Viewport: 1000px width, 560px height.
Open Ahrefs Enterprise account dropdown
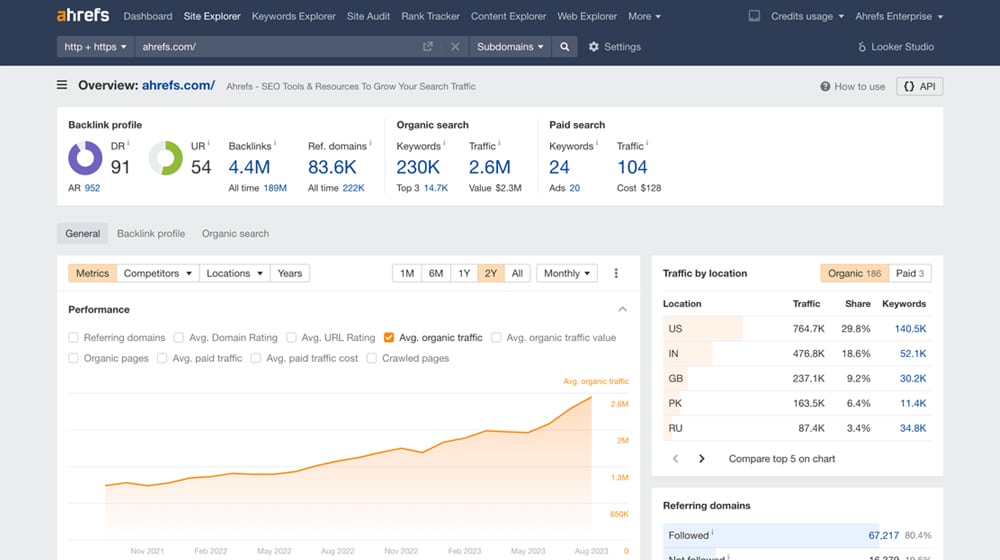(x=899, y=16)
